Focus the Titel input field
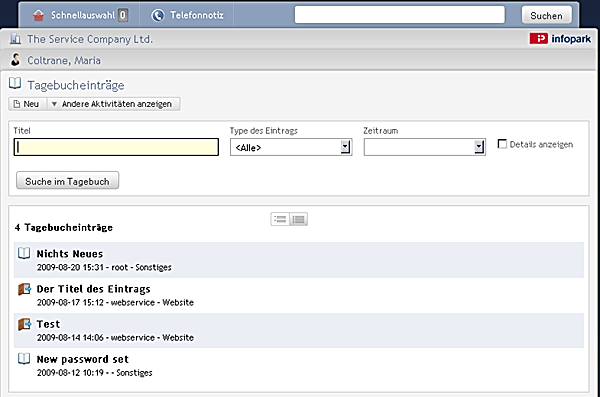This screenshot has width=600, height=397. 116,147
